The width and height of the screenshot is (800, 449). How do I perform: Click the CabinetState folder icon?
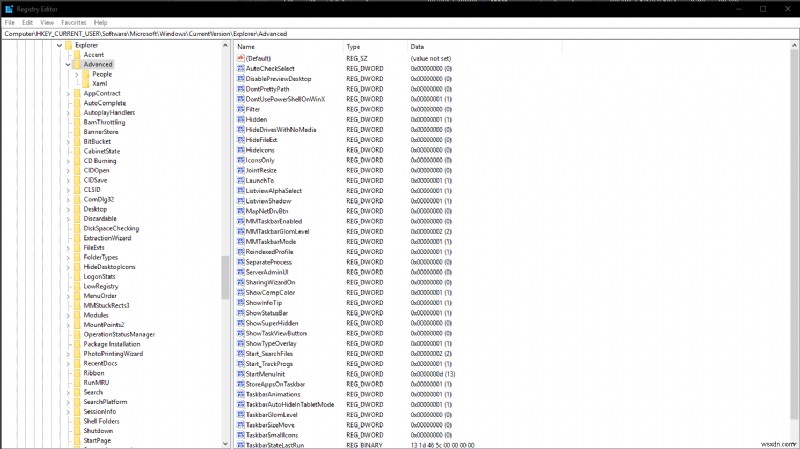tap(76, 151)
